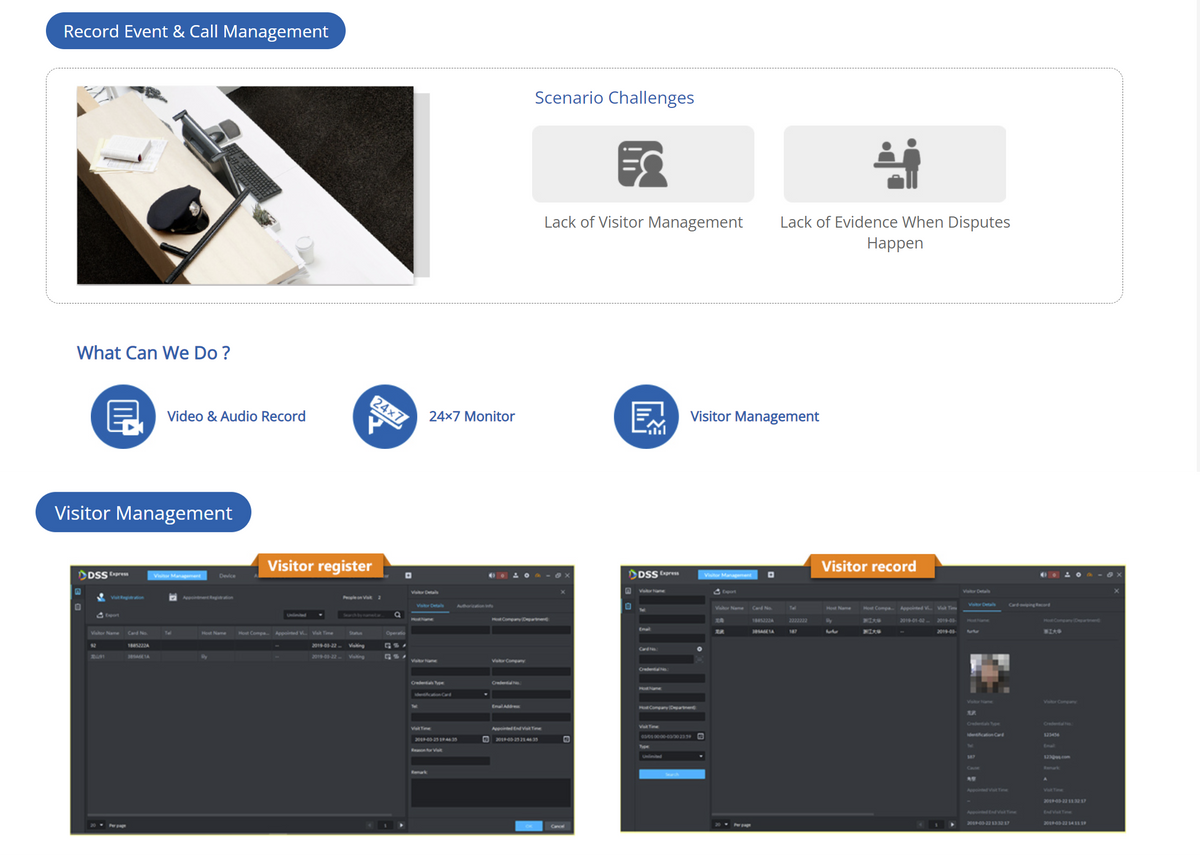Screen dimensions: 1200x855
Task: Click Card No. gear icon in Visitor record screenshot
Action: pyautogui.click(x=699, y=649)
